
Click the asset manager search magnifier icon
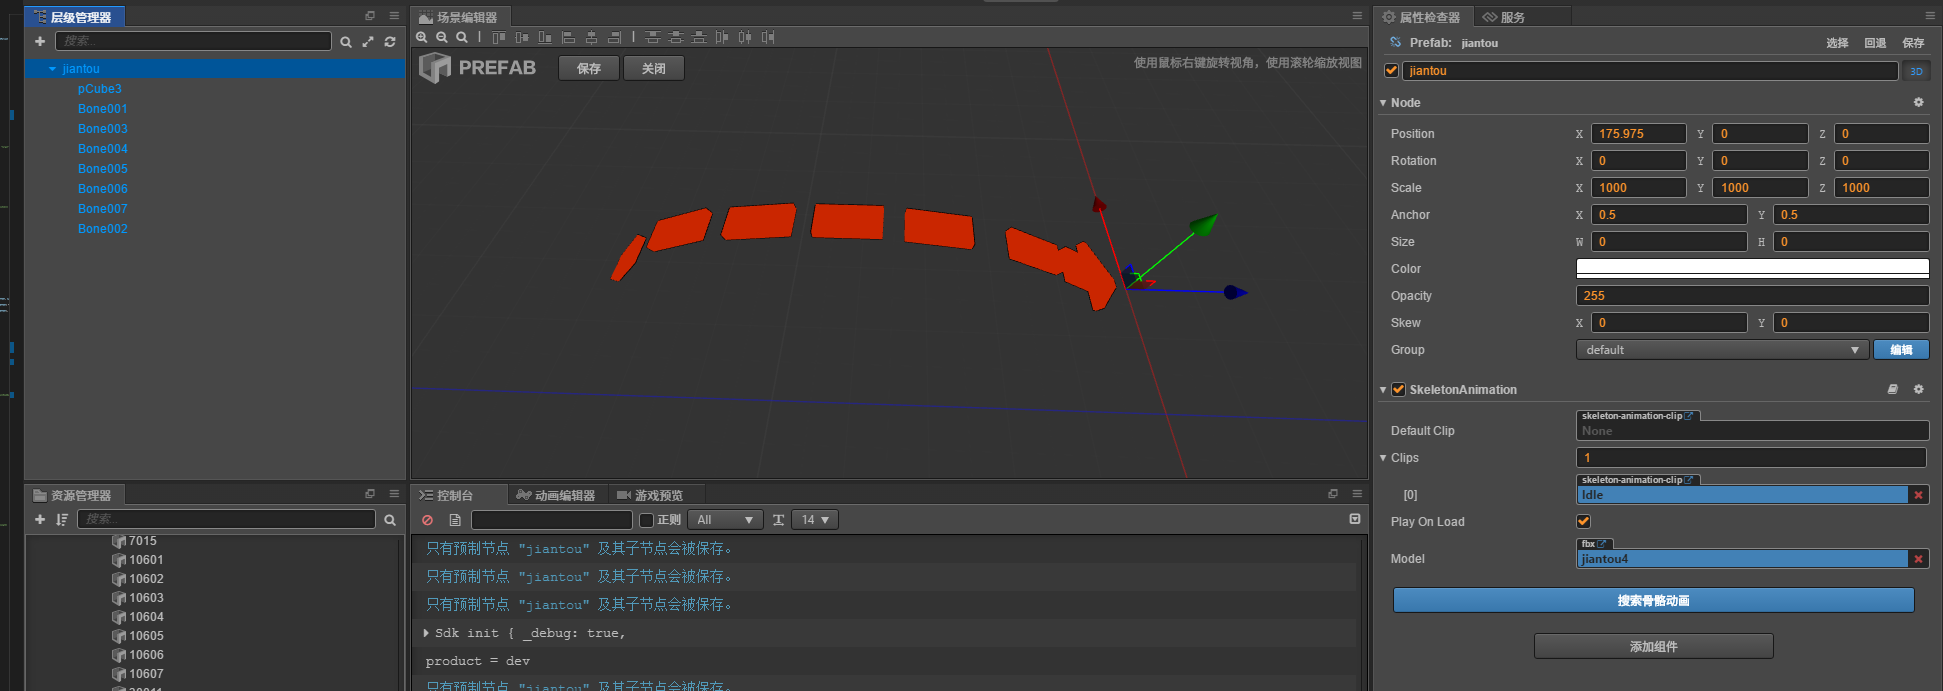[x=390, y=520]
